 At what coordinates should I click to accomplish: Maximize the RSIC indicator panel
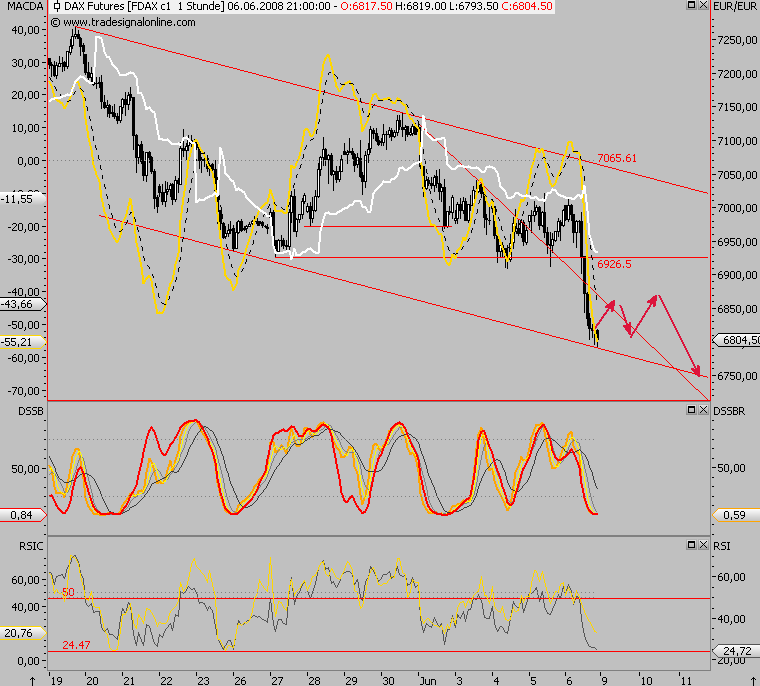click(692, 545)
